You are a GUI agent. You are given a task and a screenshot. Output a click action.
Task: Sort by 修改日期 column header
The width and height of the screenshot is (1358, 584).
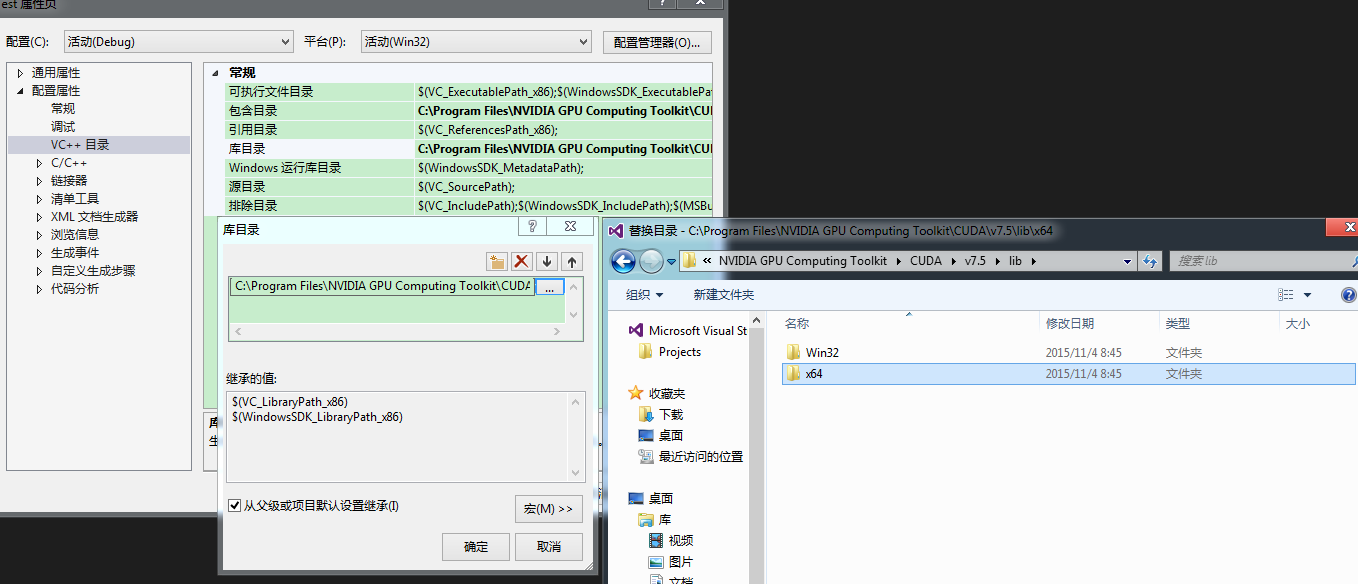pos(1070,323)
